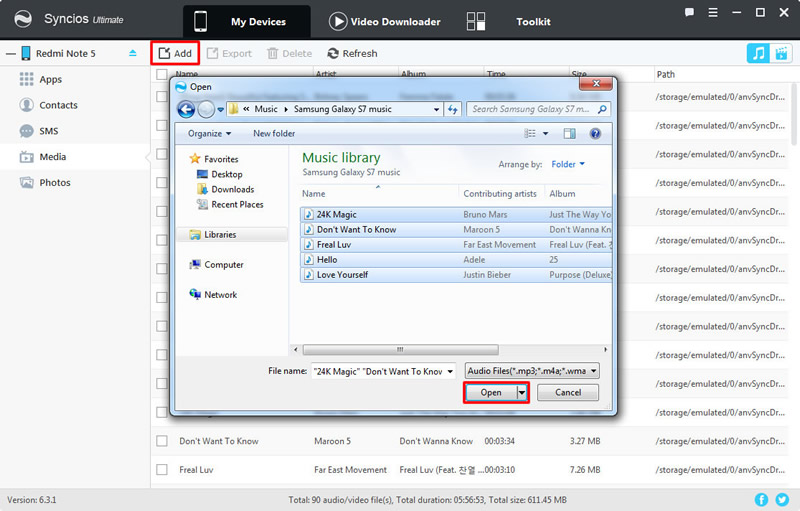Screen dimensions: 800x511
Task: Check the Freal Luv row checkbox
Action: coord(162,470)
